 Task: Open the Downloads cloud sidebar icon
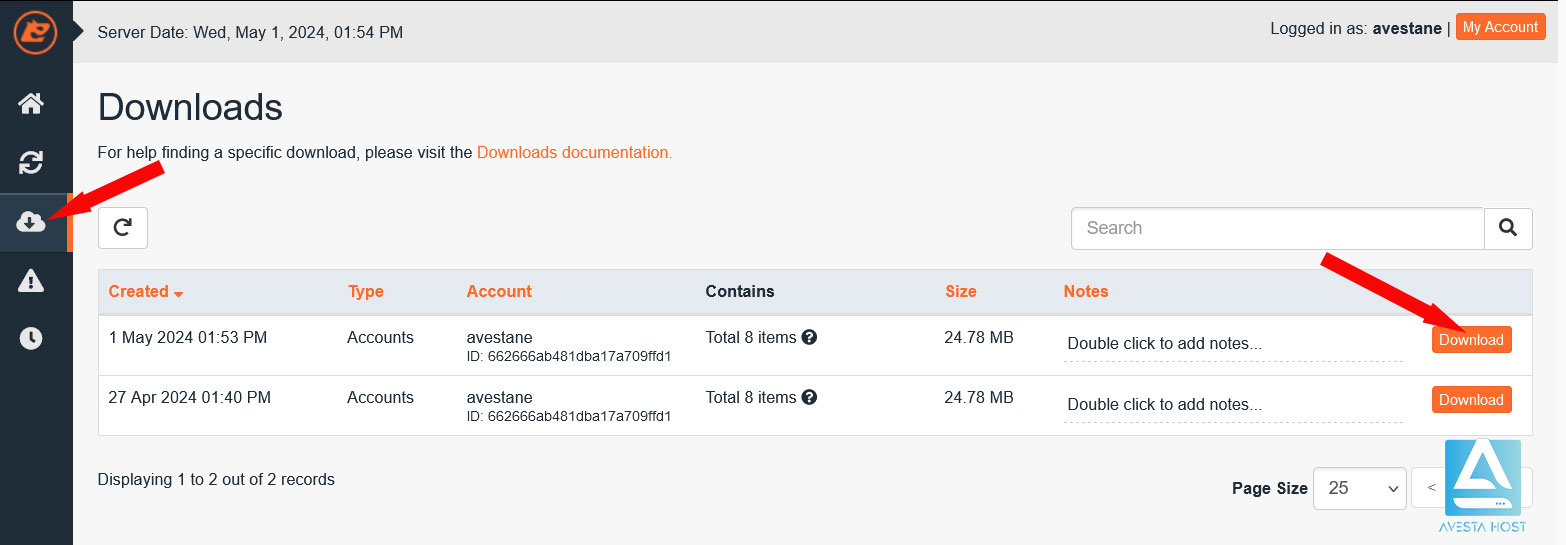pyautogui.click(x=31, y=222)
